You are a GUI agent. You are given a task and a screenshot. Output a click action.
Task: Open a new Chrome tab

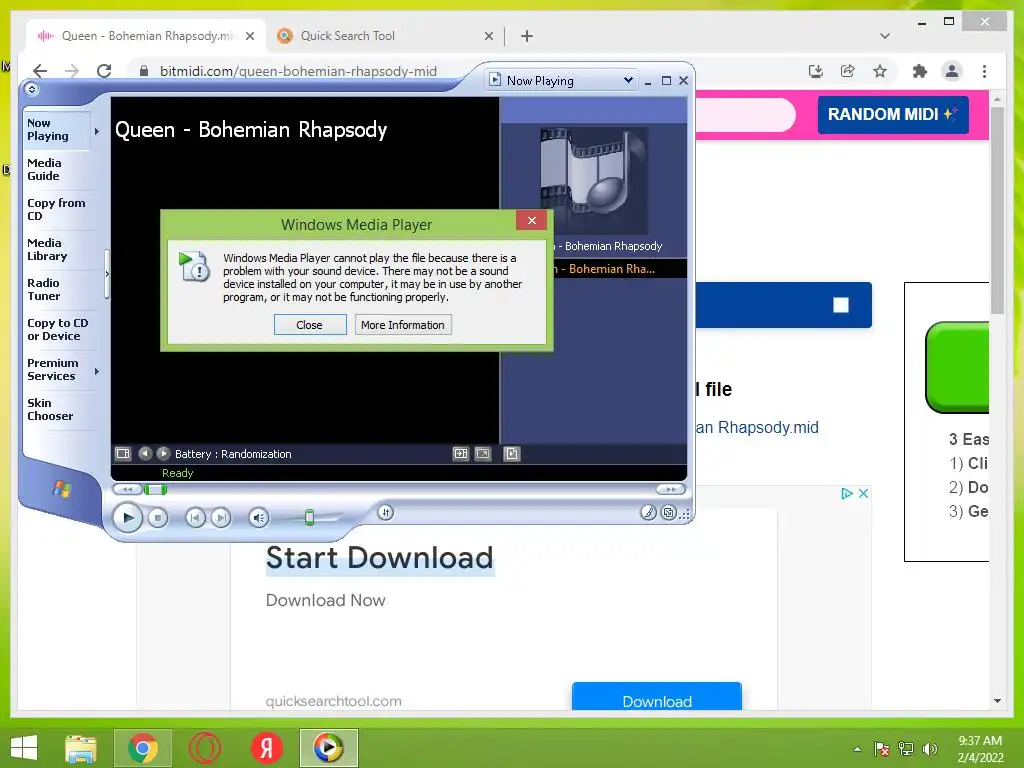tap(527, 36)
